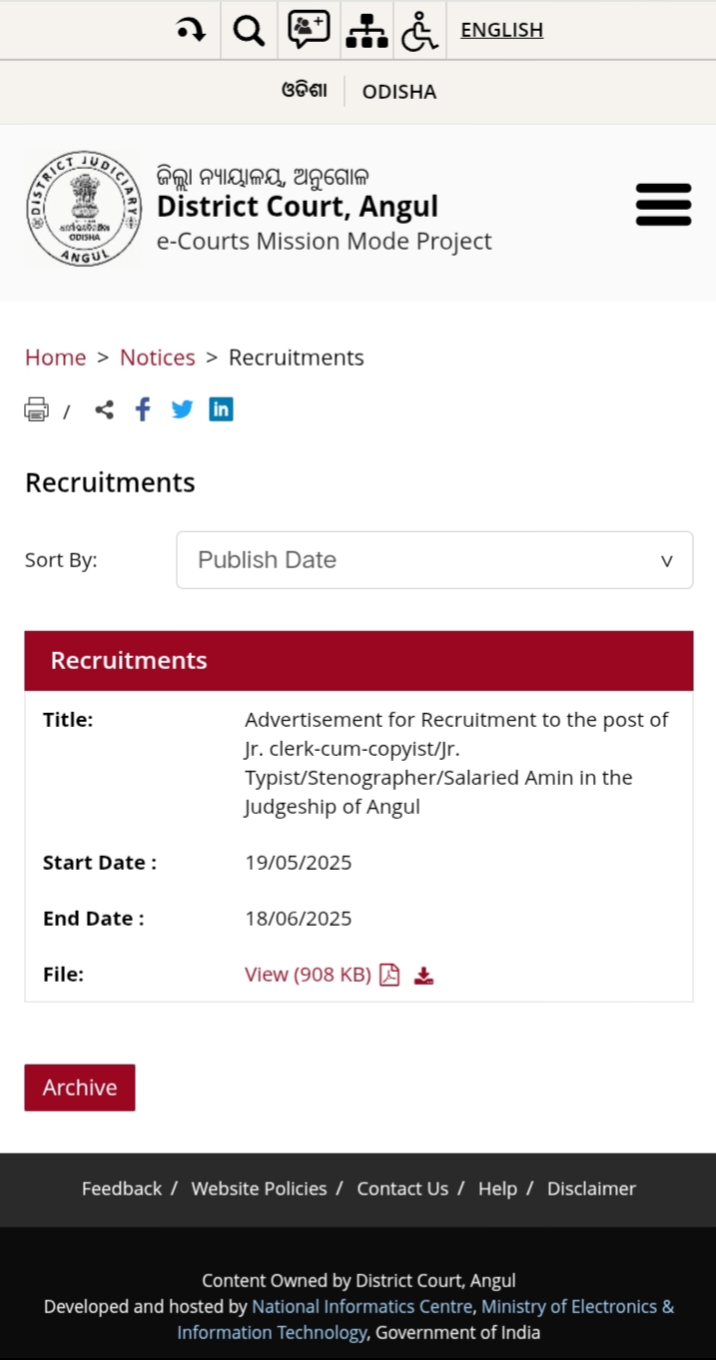Open the ENGLISH language selector

point(502,30)
